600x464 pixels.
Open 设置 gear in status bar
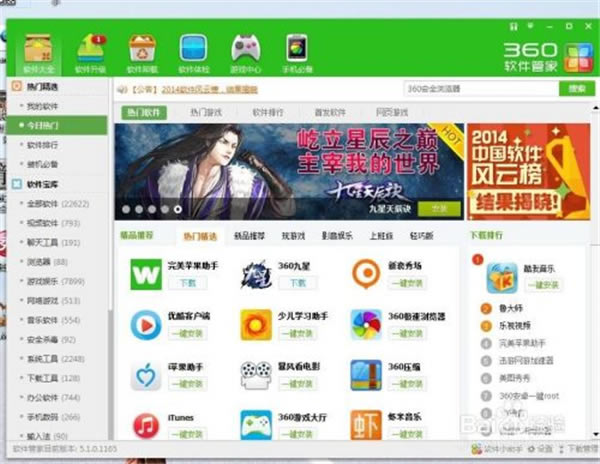540,449
